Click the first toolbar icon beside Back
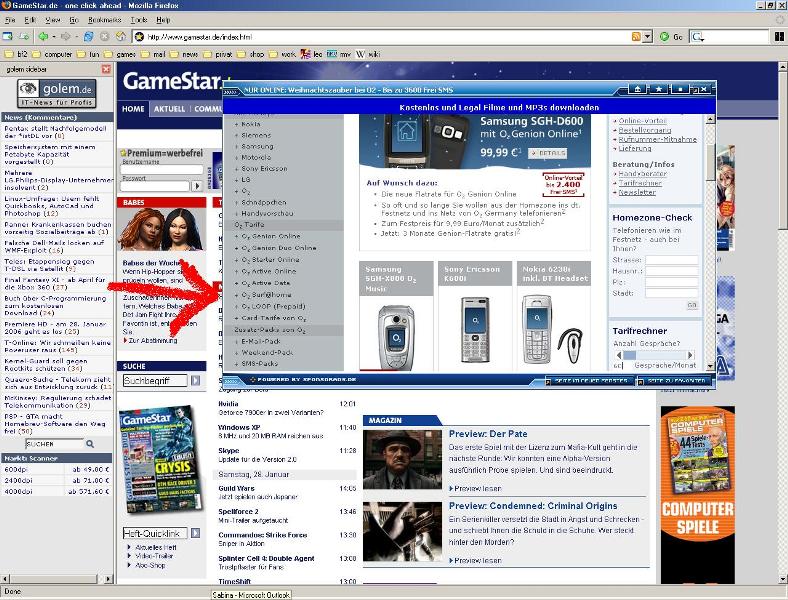Screen dimensions: 788x600 (8, 36)
